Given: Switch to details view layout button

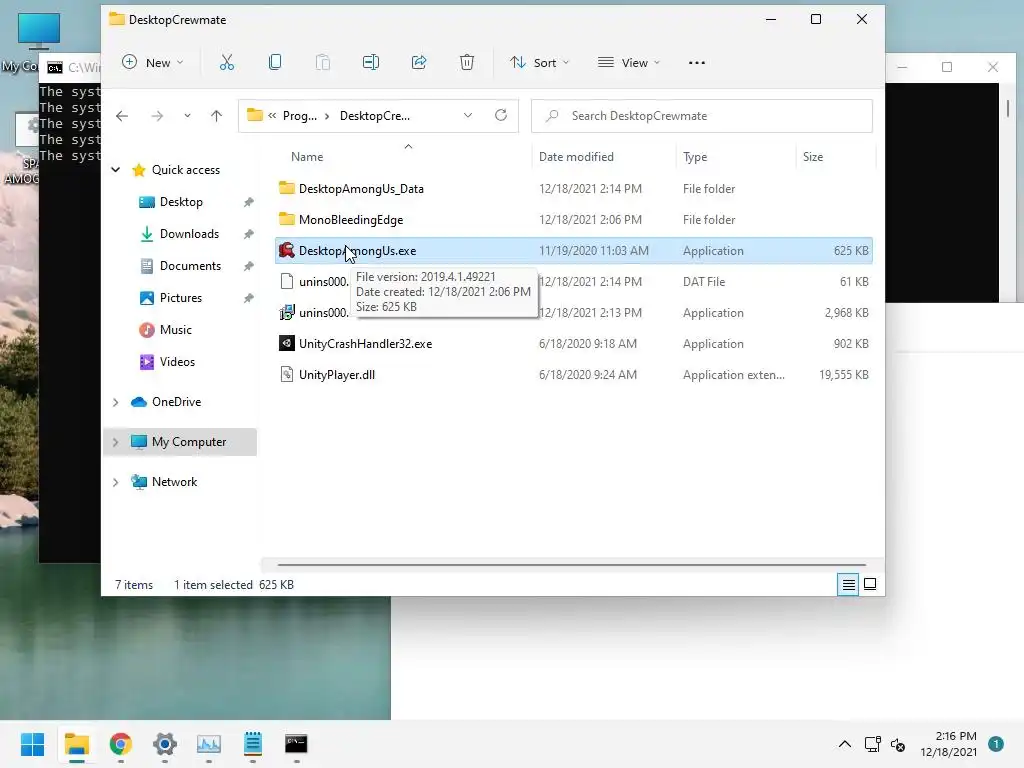Looking at the screenshot, I should click(x=848, y=584).
